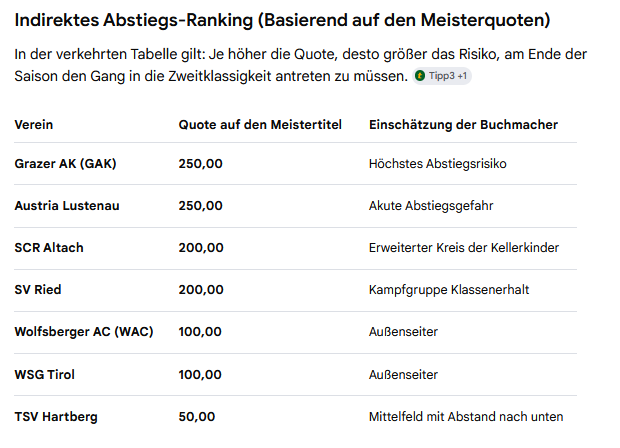Open the Tipp3 +1 source chip
Screen dimensions: 620x448
point(442,76)
